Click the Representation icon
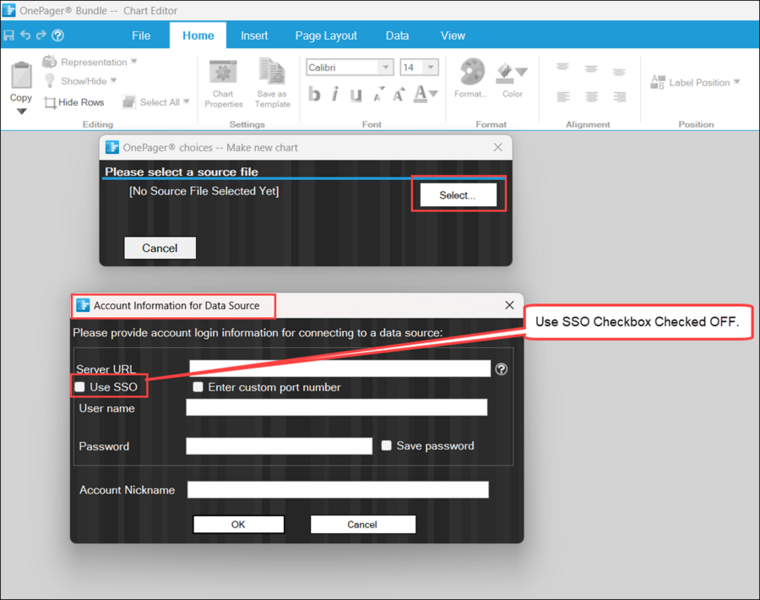This screenshot has width=760, height=600. coord(49,62)
